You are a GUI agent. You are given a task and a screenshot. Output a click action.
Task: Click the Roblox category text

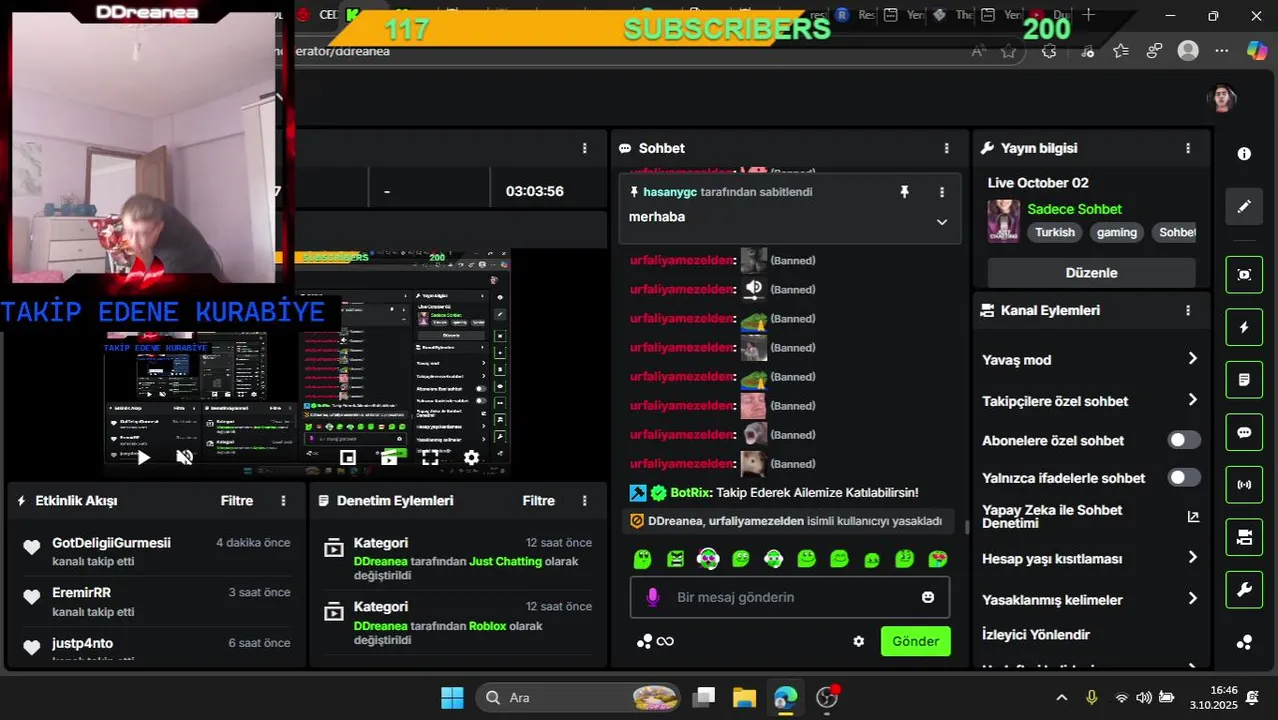(487, 626)
